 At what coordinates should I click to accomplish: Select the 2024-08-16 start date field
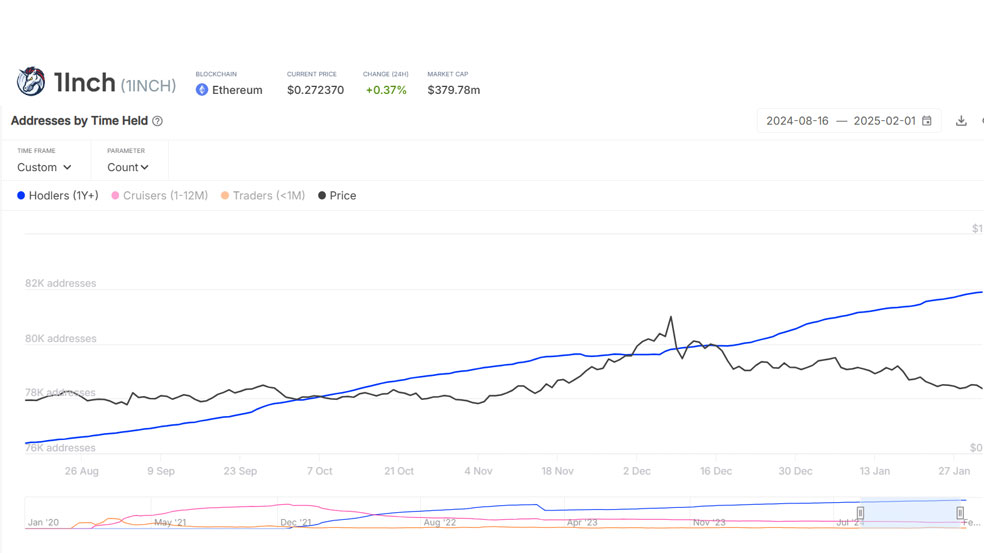tap(797, 120)
